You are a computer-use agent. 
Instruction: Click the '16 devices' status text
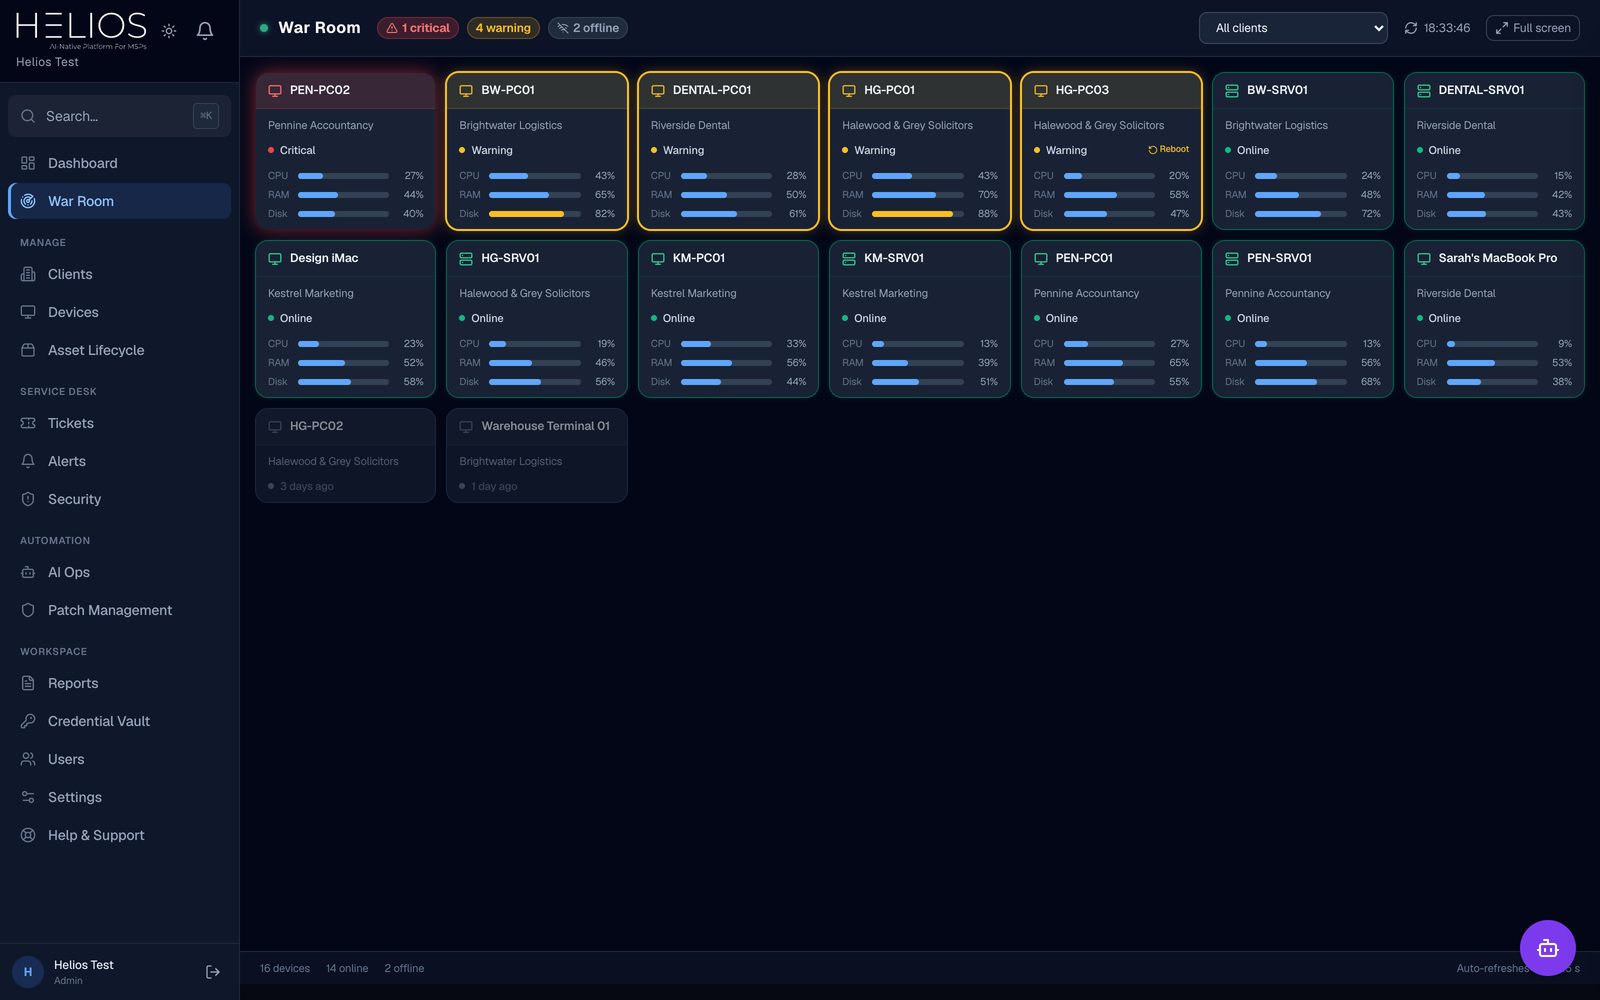(285, 968)
